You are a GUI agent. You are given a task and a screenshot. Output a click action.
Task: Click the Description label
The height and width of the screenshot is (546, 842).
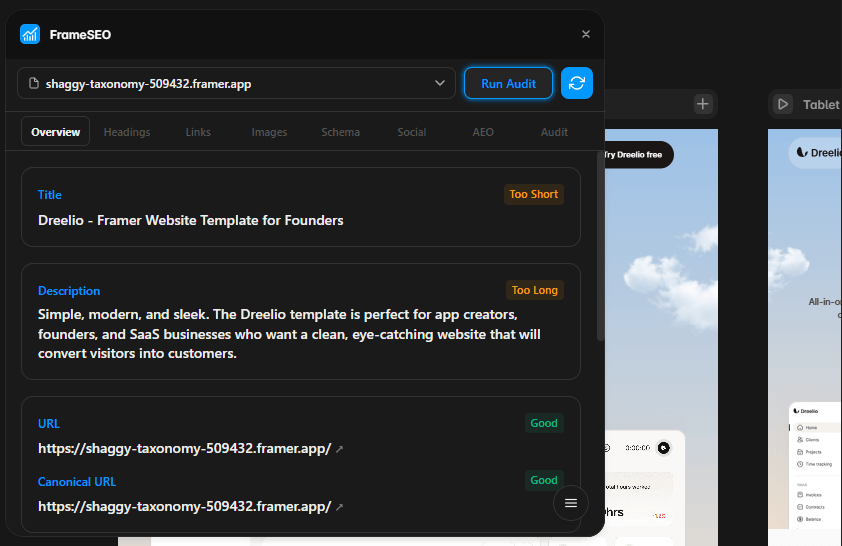(x=69, y=291)
